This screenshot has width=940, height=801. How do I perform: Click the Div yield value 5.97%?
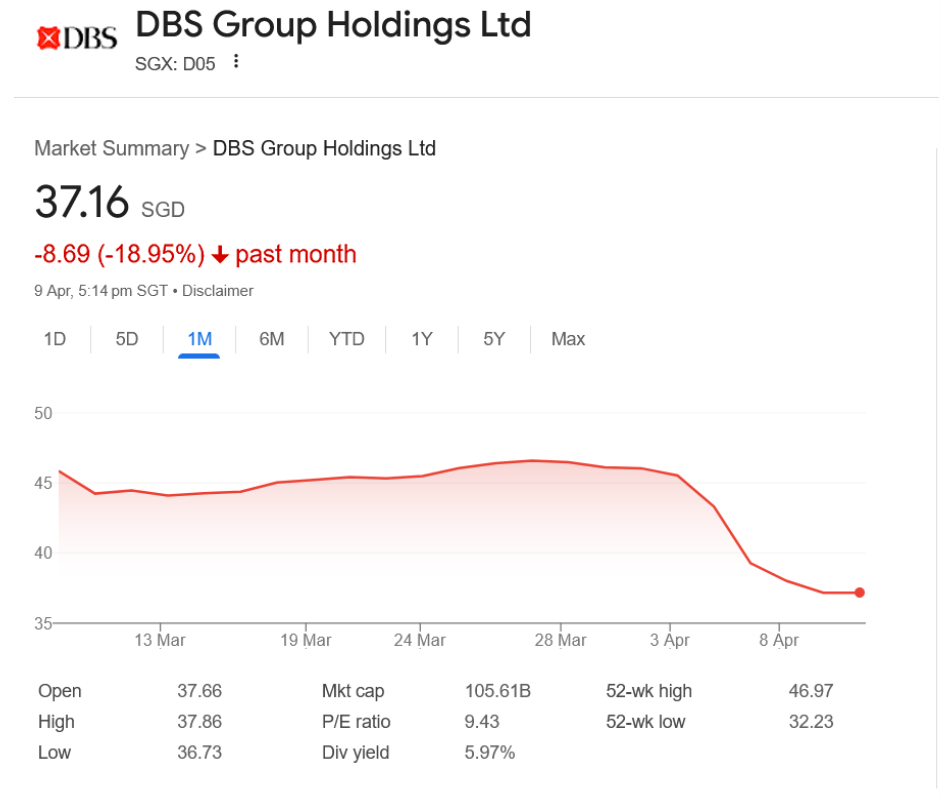(x=490, y=752)
